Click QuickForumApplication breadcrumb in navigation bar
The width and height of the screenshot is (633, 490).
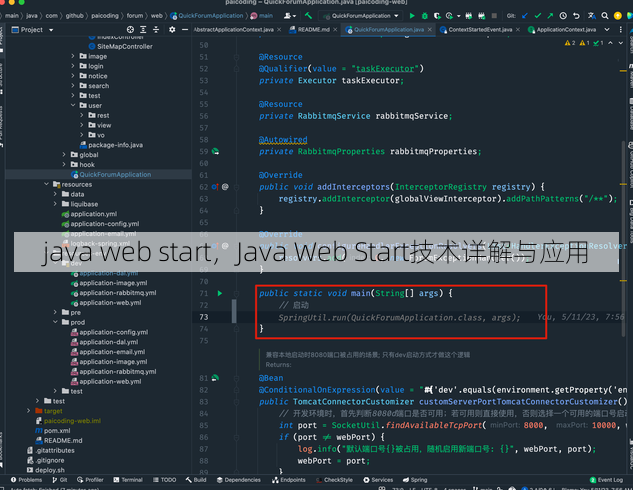pos(207,16)
